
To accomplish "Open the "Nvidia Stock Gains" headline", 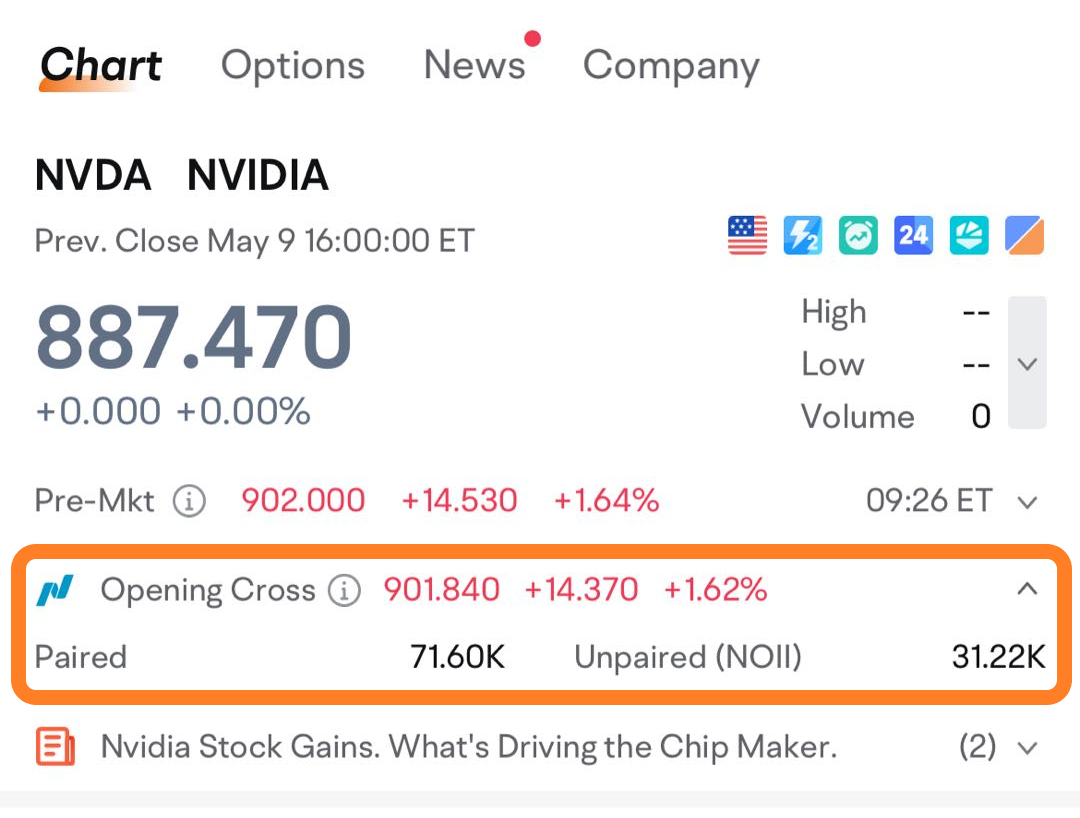I will [x=468, y=746].
